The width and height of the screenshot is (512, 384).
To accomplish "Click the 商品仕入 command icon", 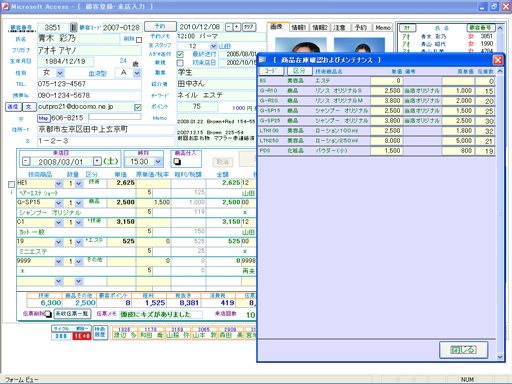I will [x=177, y=162].
